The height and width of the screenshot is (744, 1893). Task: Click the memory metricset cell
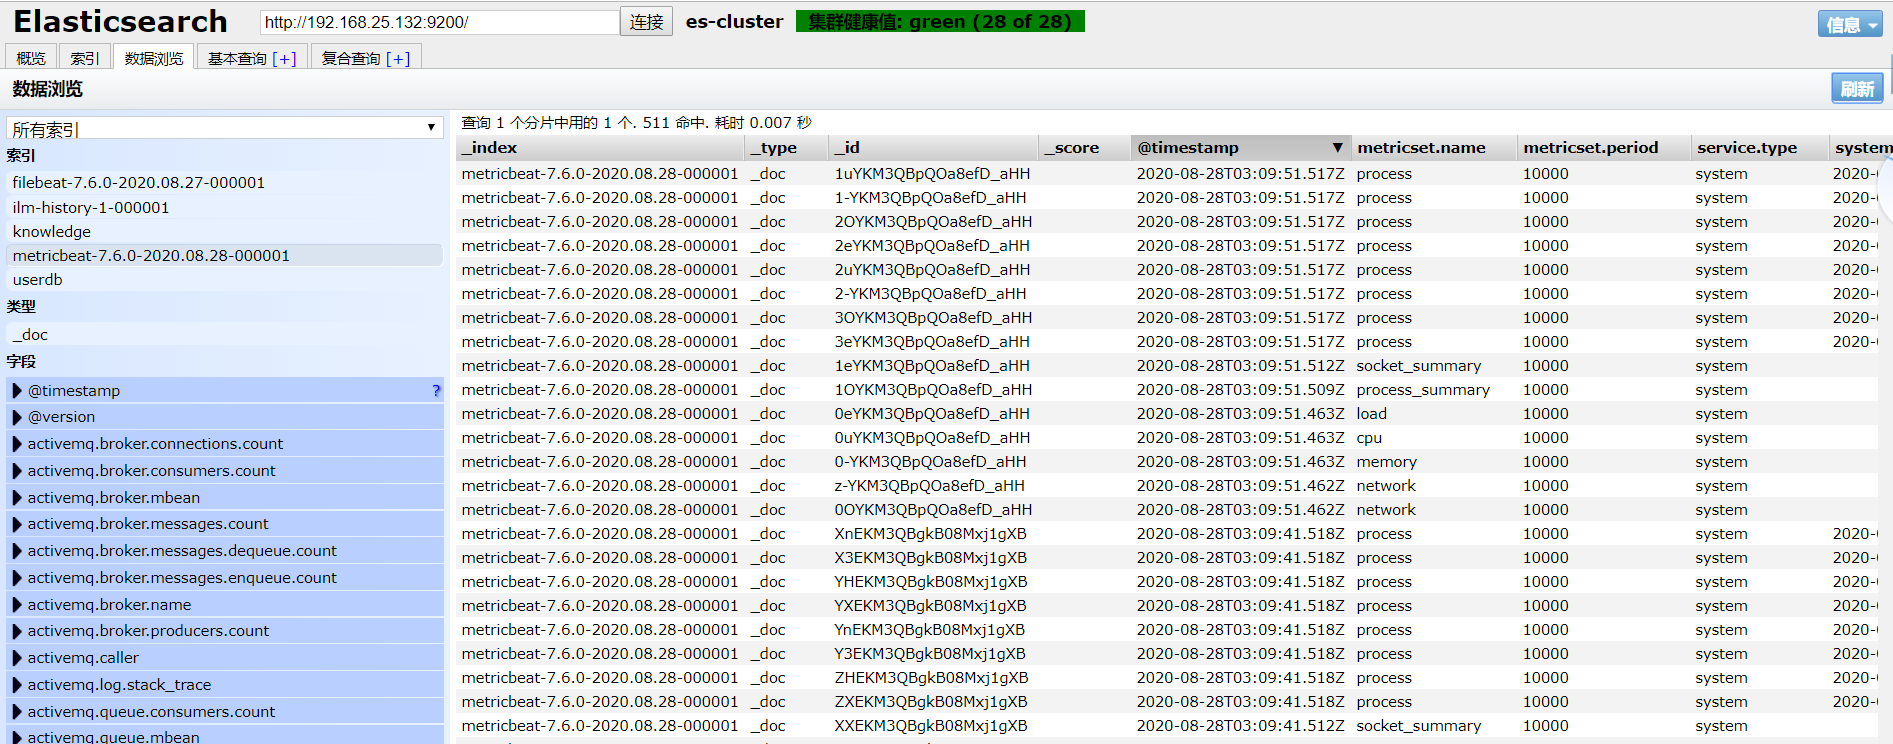pyautogui.click(x=1386, y=462)
